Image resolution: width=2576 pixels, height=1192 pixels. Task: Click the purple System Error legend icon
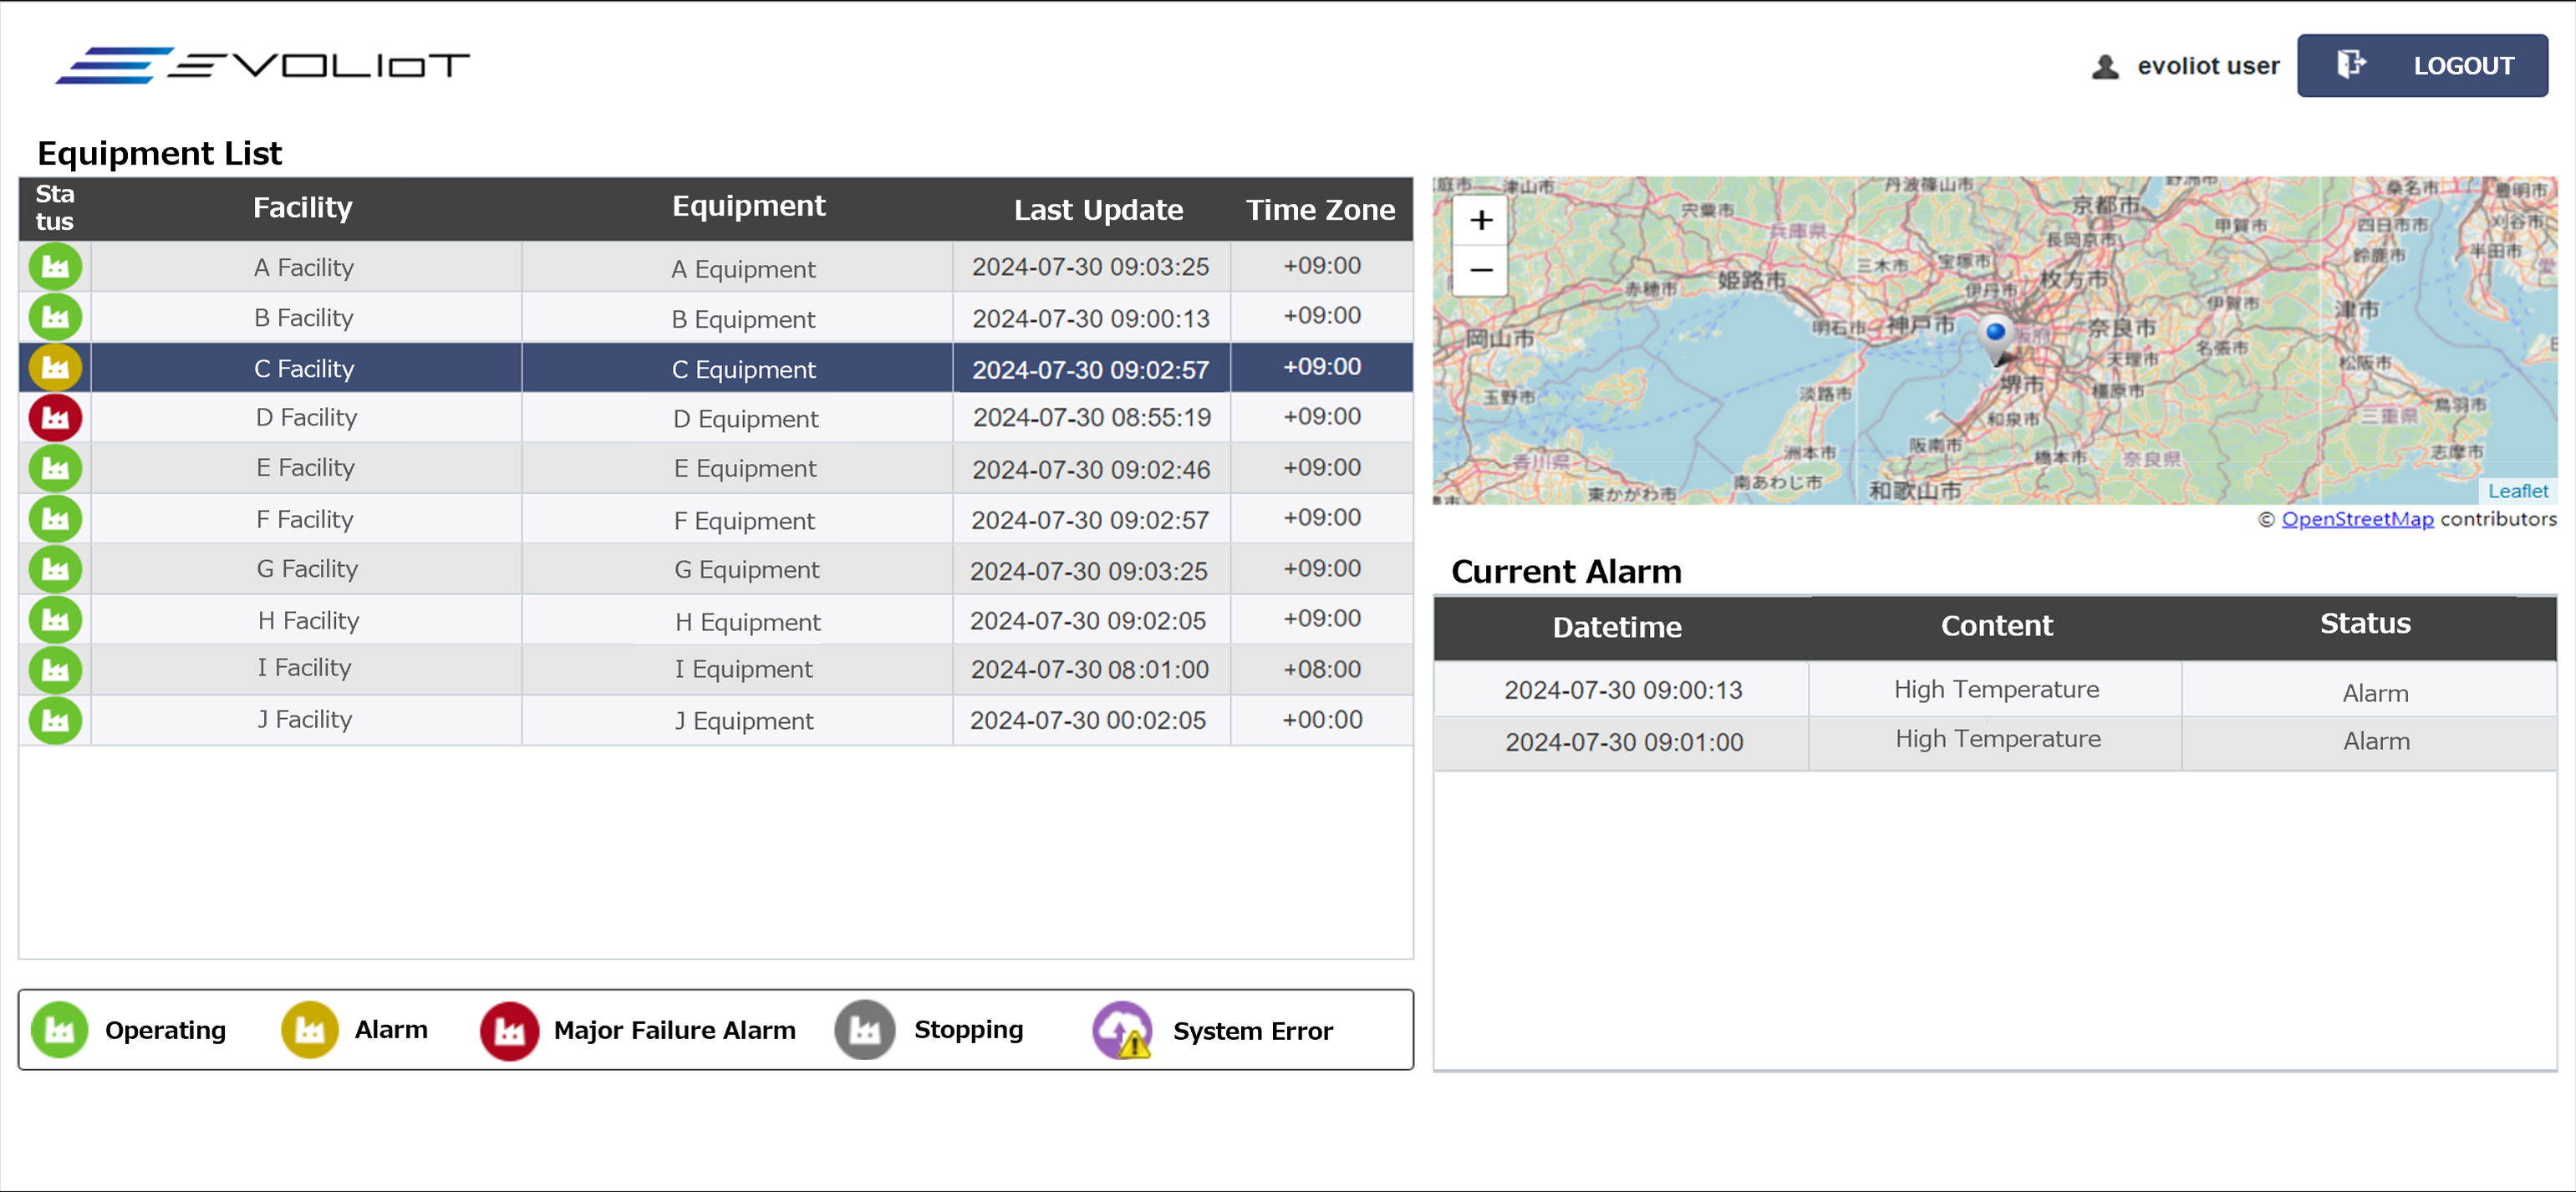tap(1122, 1029)
